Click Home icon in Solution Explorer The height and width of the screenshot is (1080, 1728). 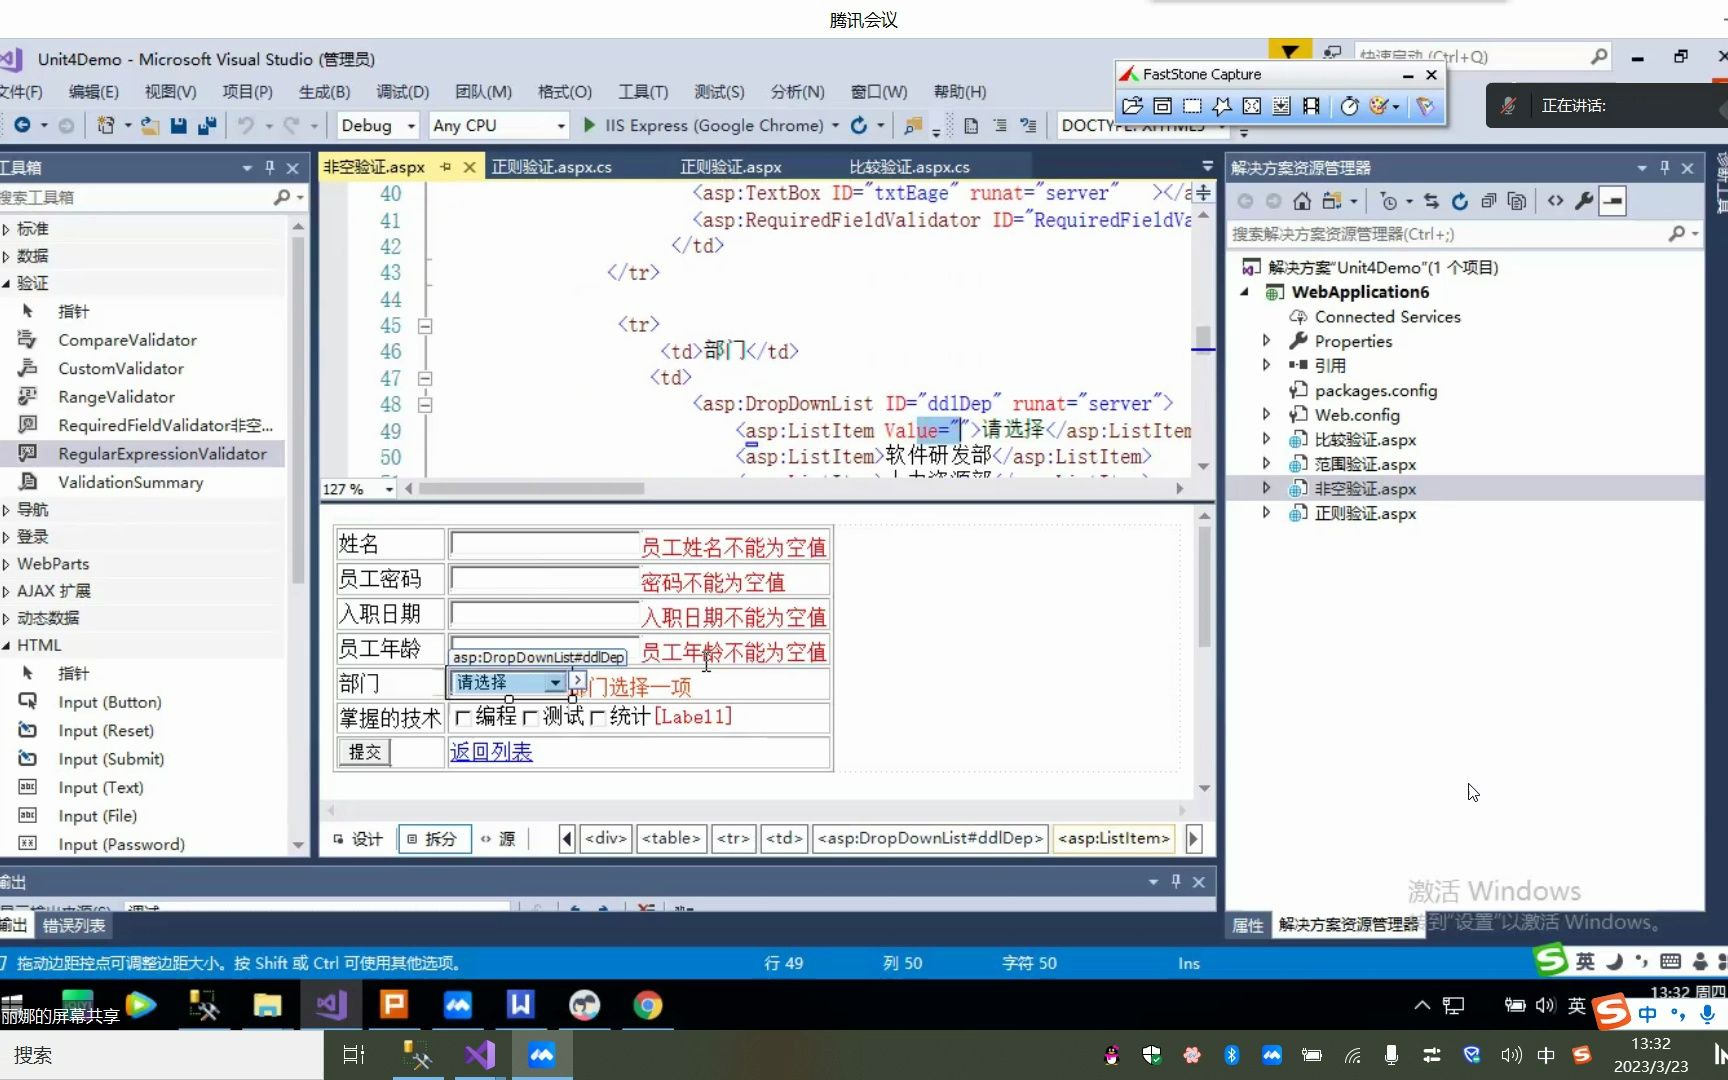point(1301,201)
